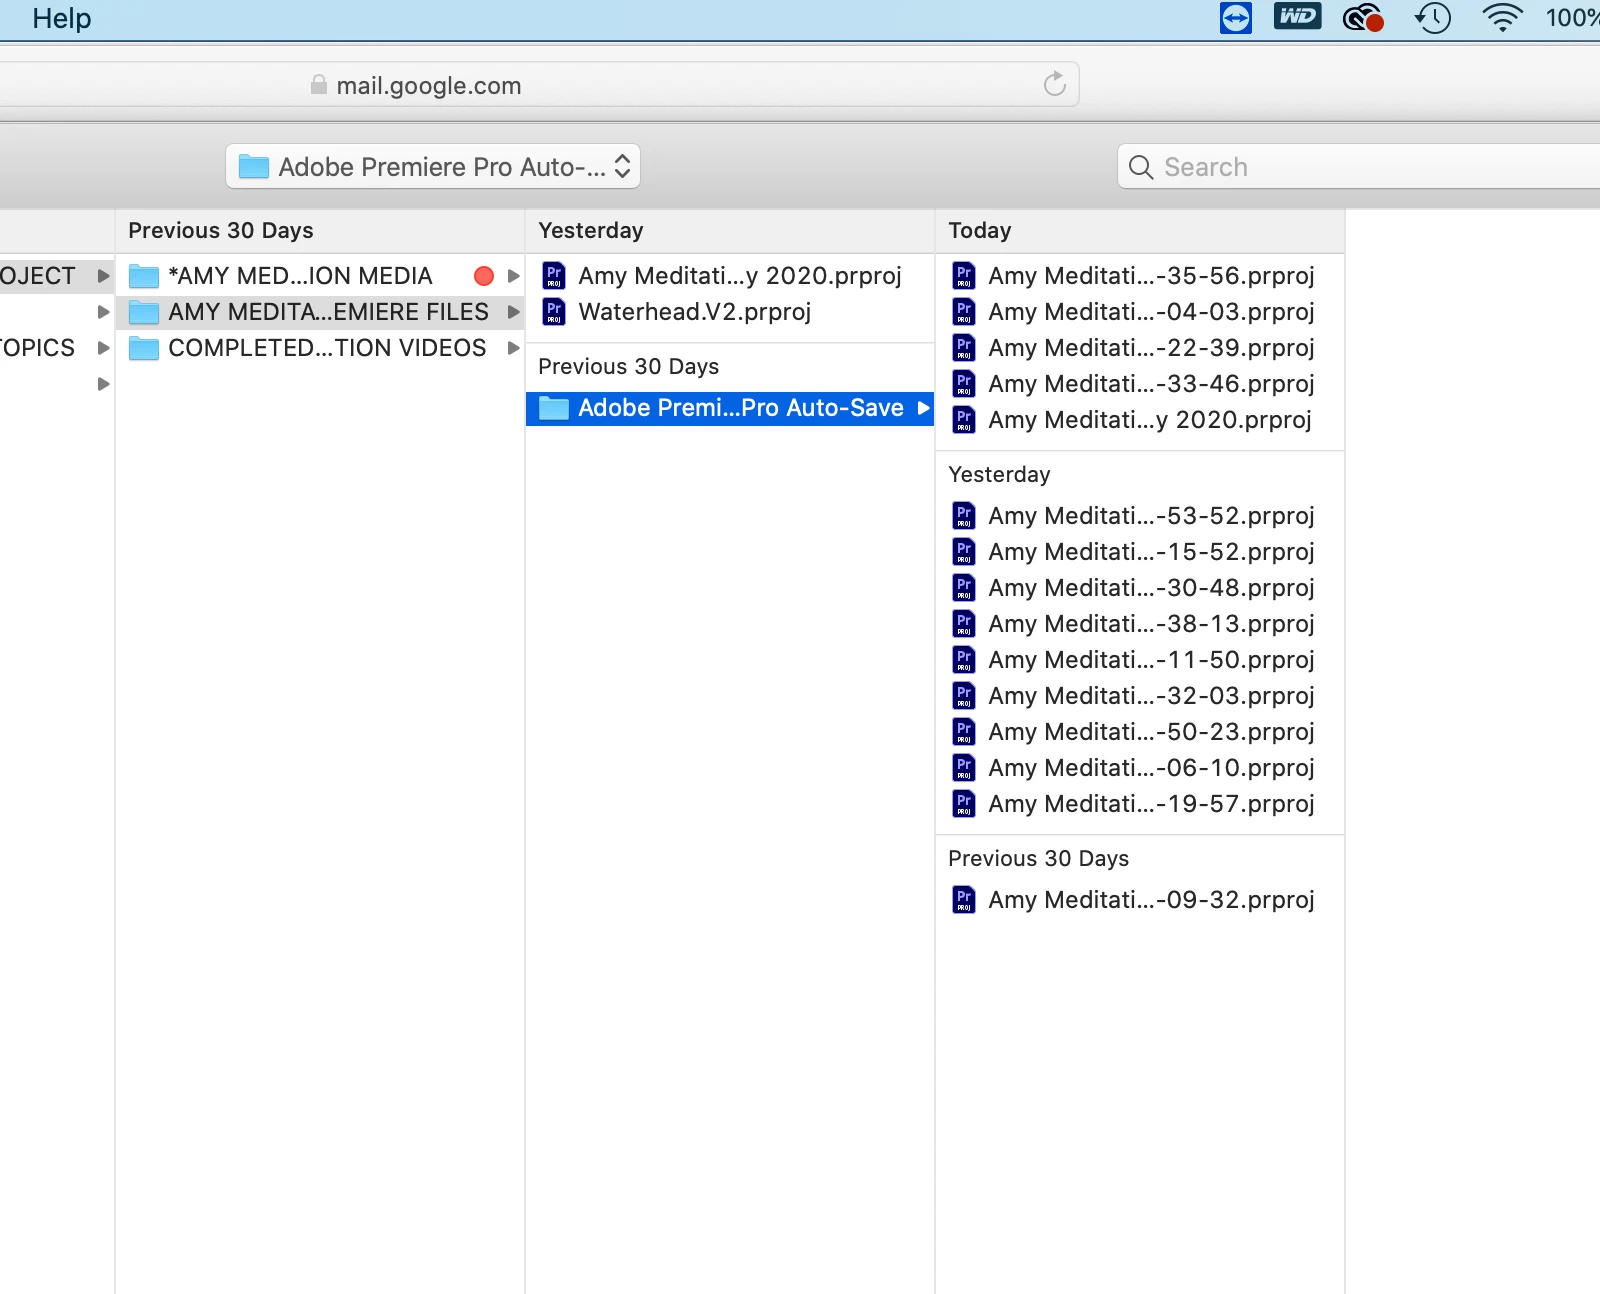The width and height of the screenshot is (1600, 1294).
Task: Select the *AMY MED...ION MEDIA folder
Action: (x=320, y=276)
